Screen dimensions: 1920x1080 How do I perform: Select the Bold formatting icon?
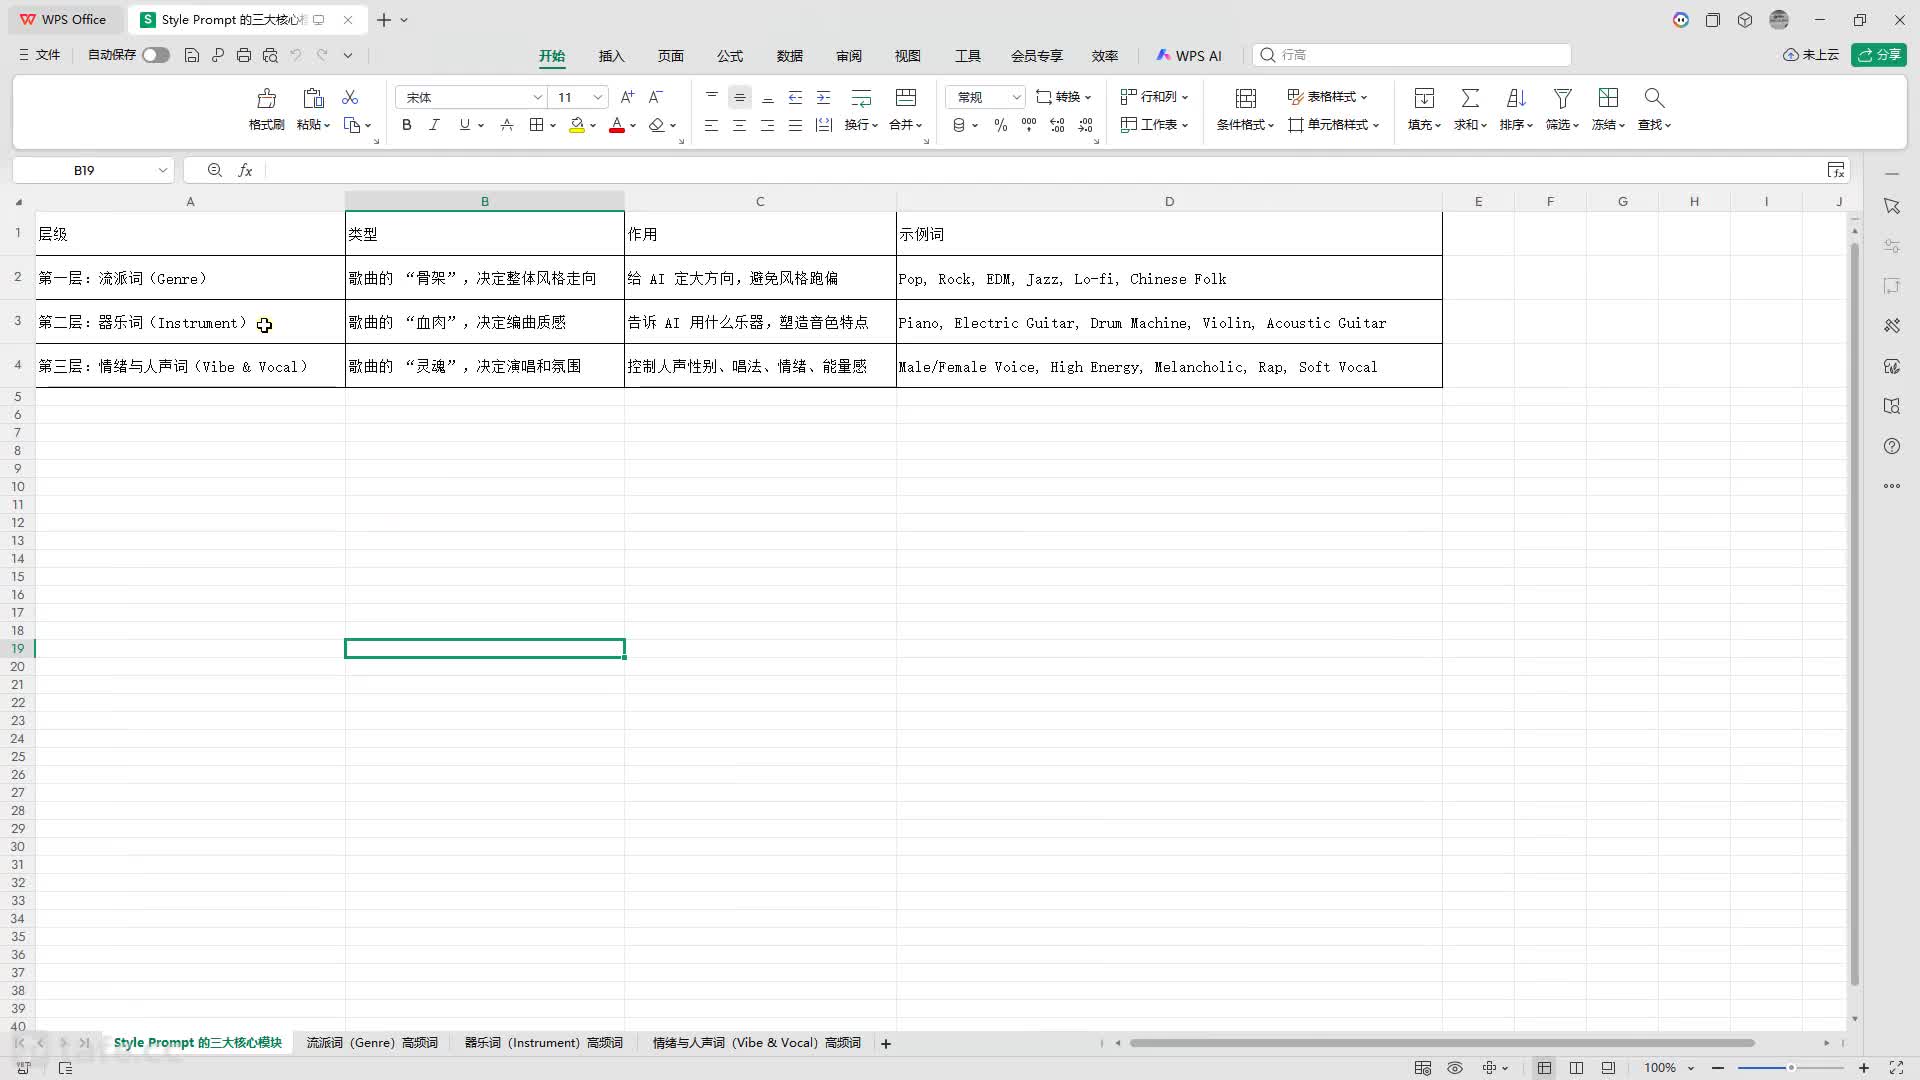406,125
